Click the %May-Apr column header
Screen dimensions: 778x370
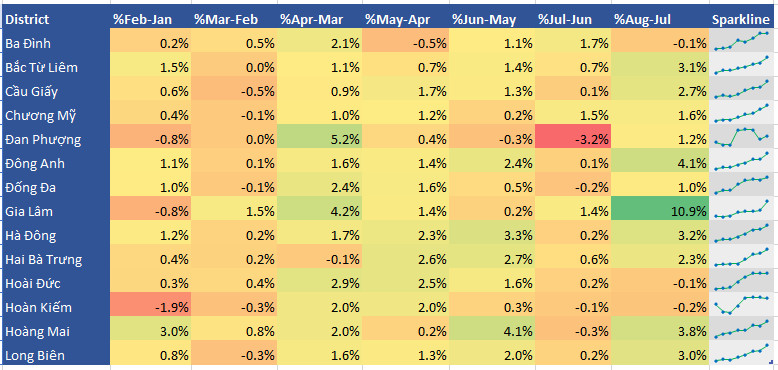405,19
